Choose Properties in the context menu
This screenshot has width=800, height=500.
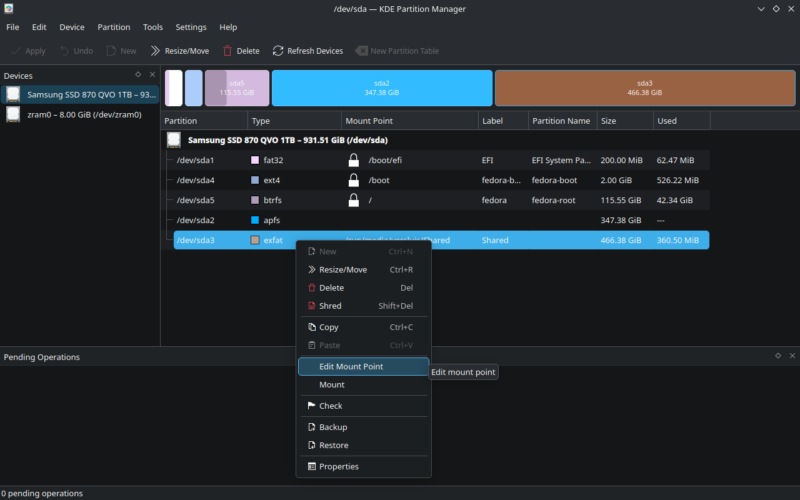pyautogui.click(x=363, y=466)
